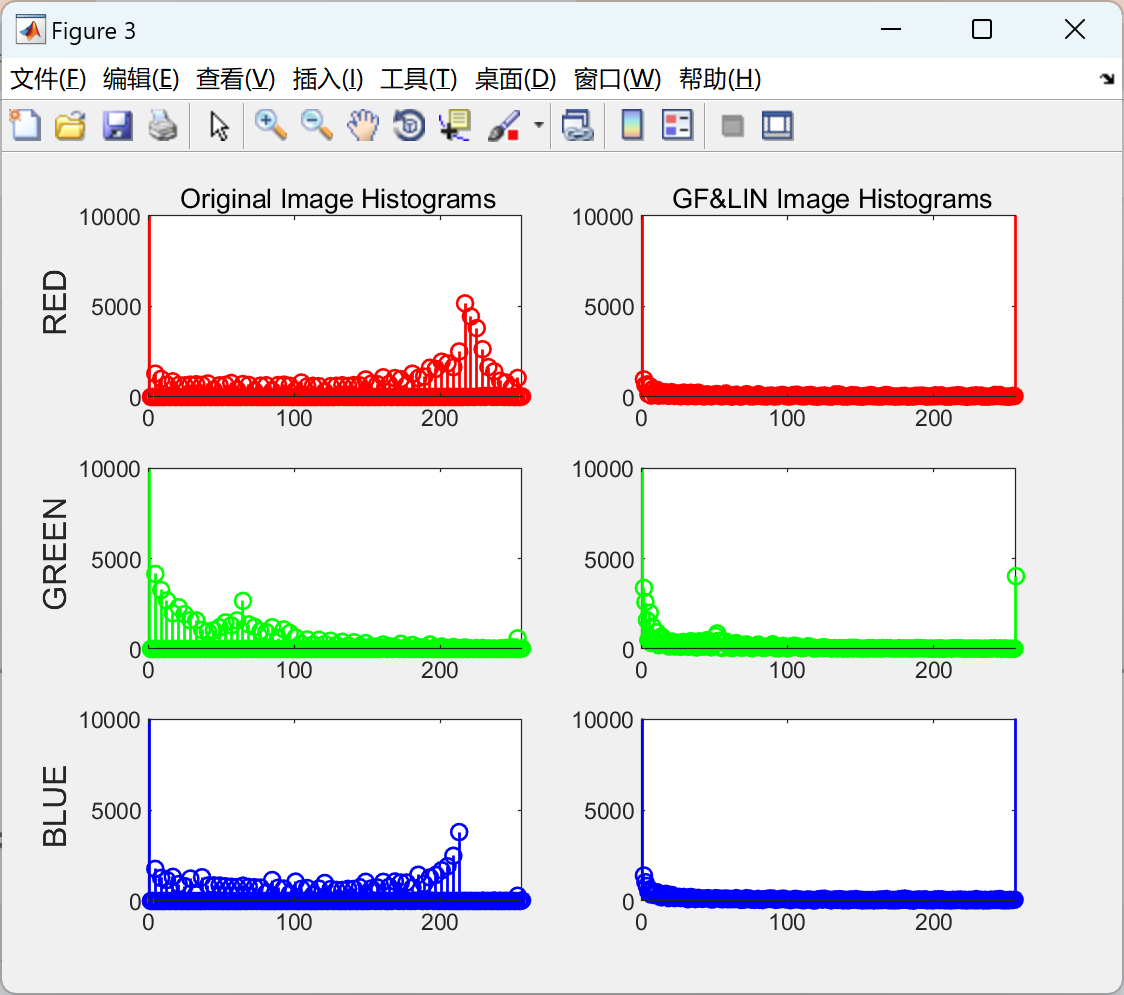The height and width of the screenshot is (995, 1124).
Task: Select the Pan hand tool
Action: click(x=363, y=125)
